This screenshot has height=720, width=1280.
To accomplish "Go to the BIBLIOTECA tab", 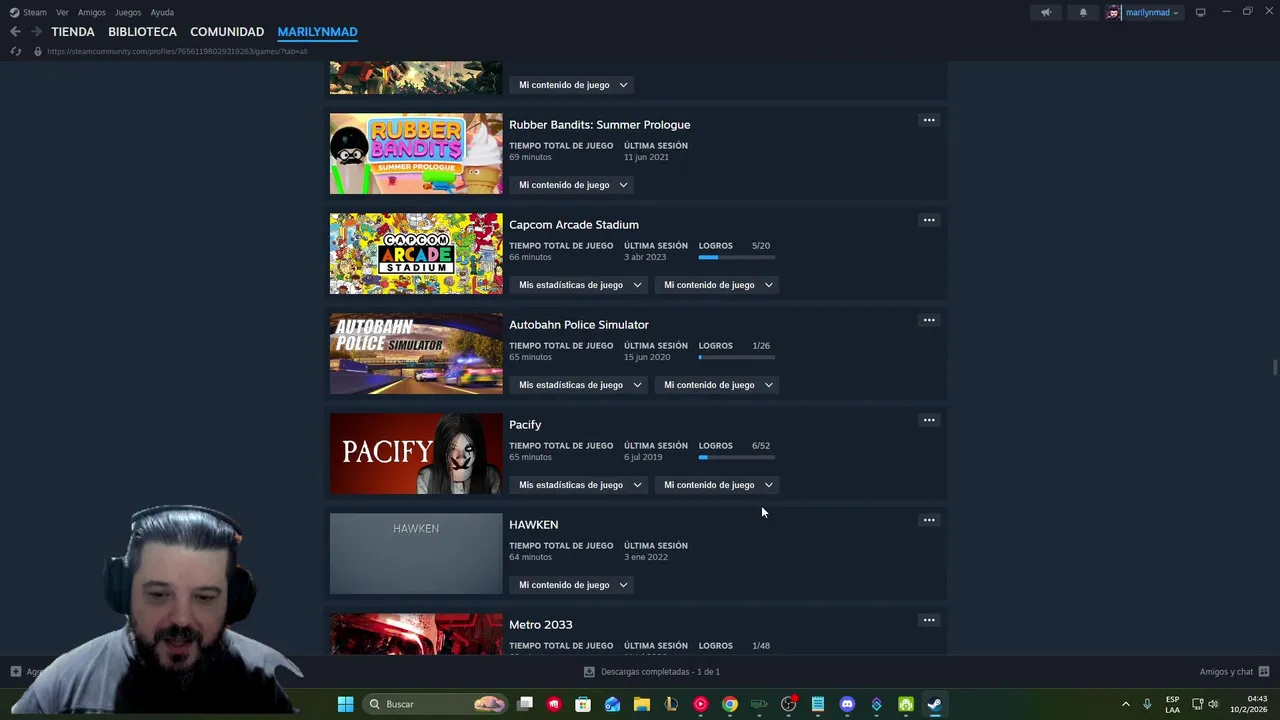I will [x=142, y=32].
